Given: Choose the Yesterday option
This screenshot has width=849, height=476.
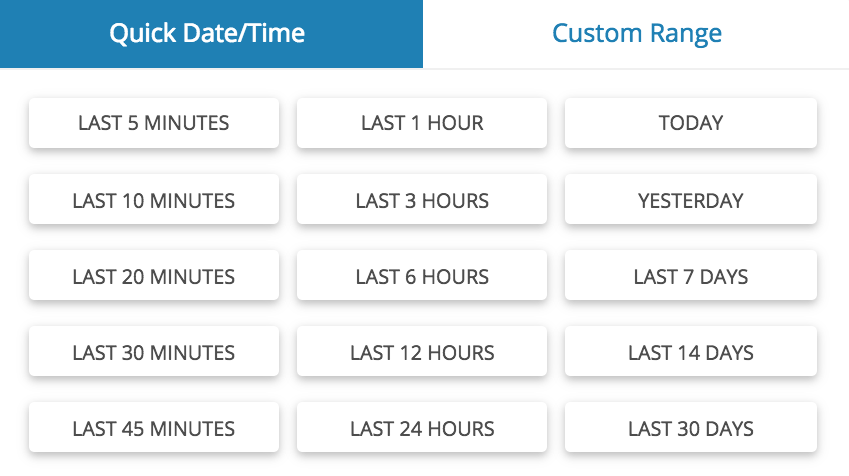Looking at the screenshot, I should click(691, 199).
